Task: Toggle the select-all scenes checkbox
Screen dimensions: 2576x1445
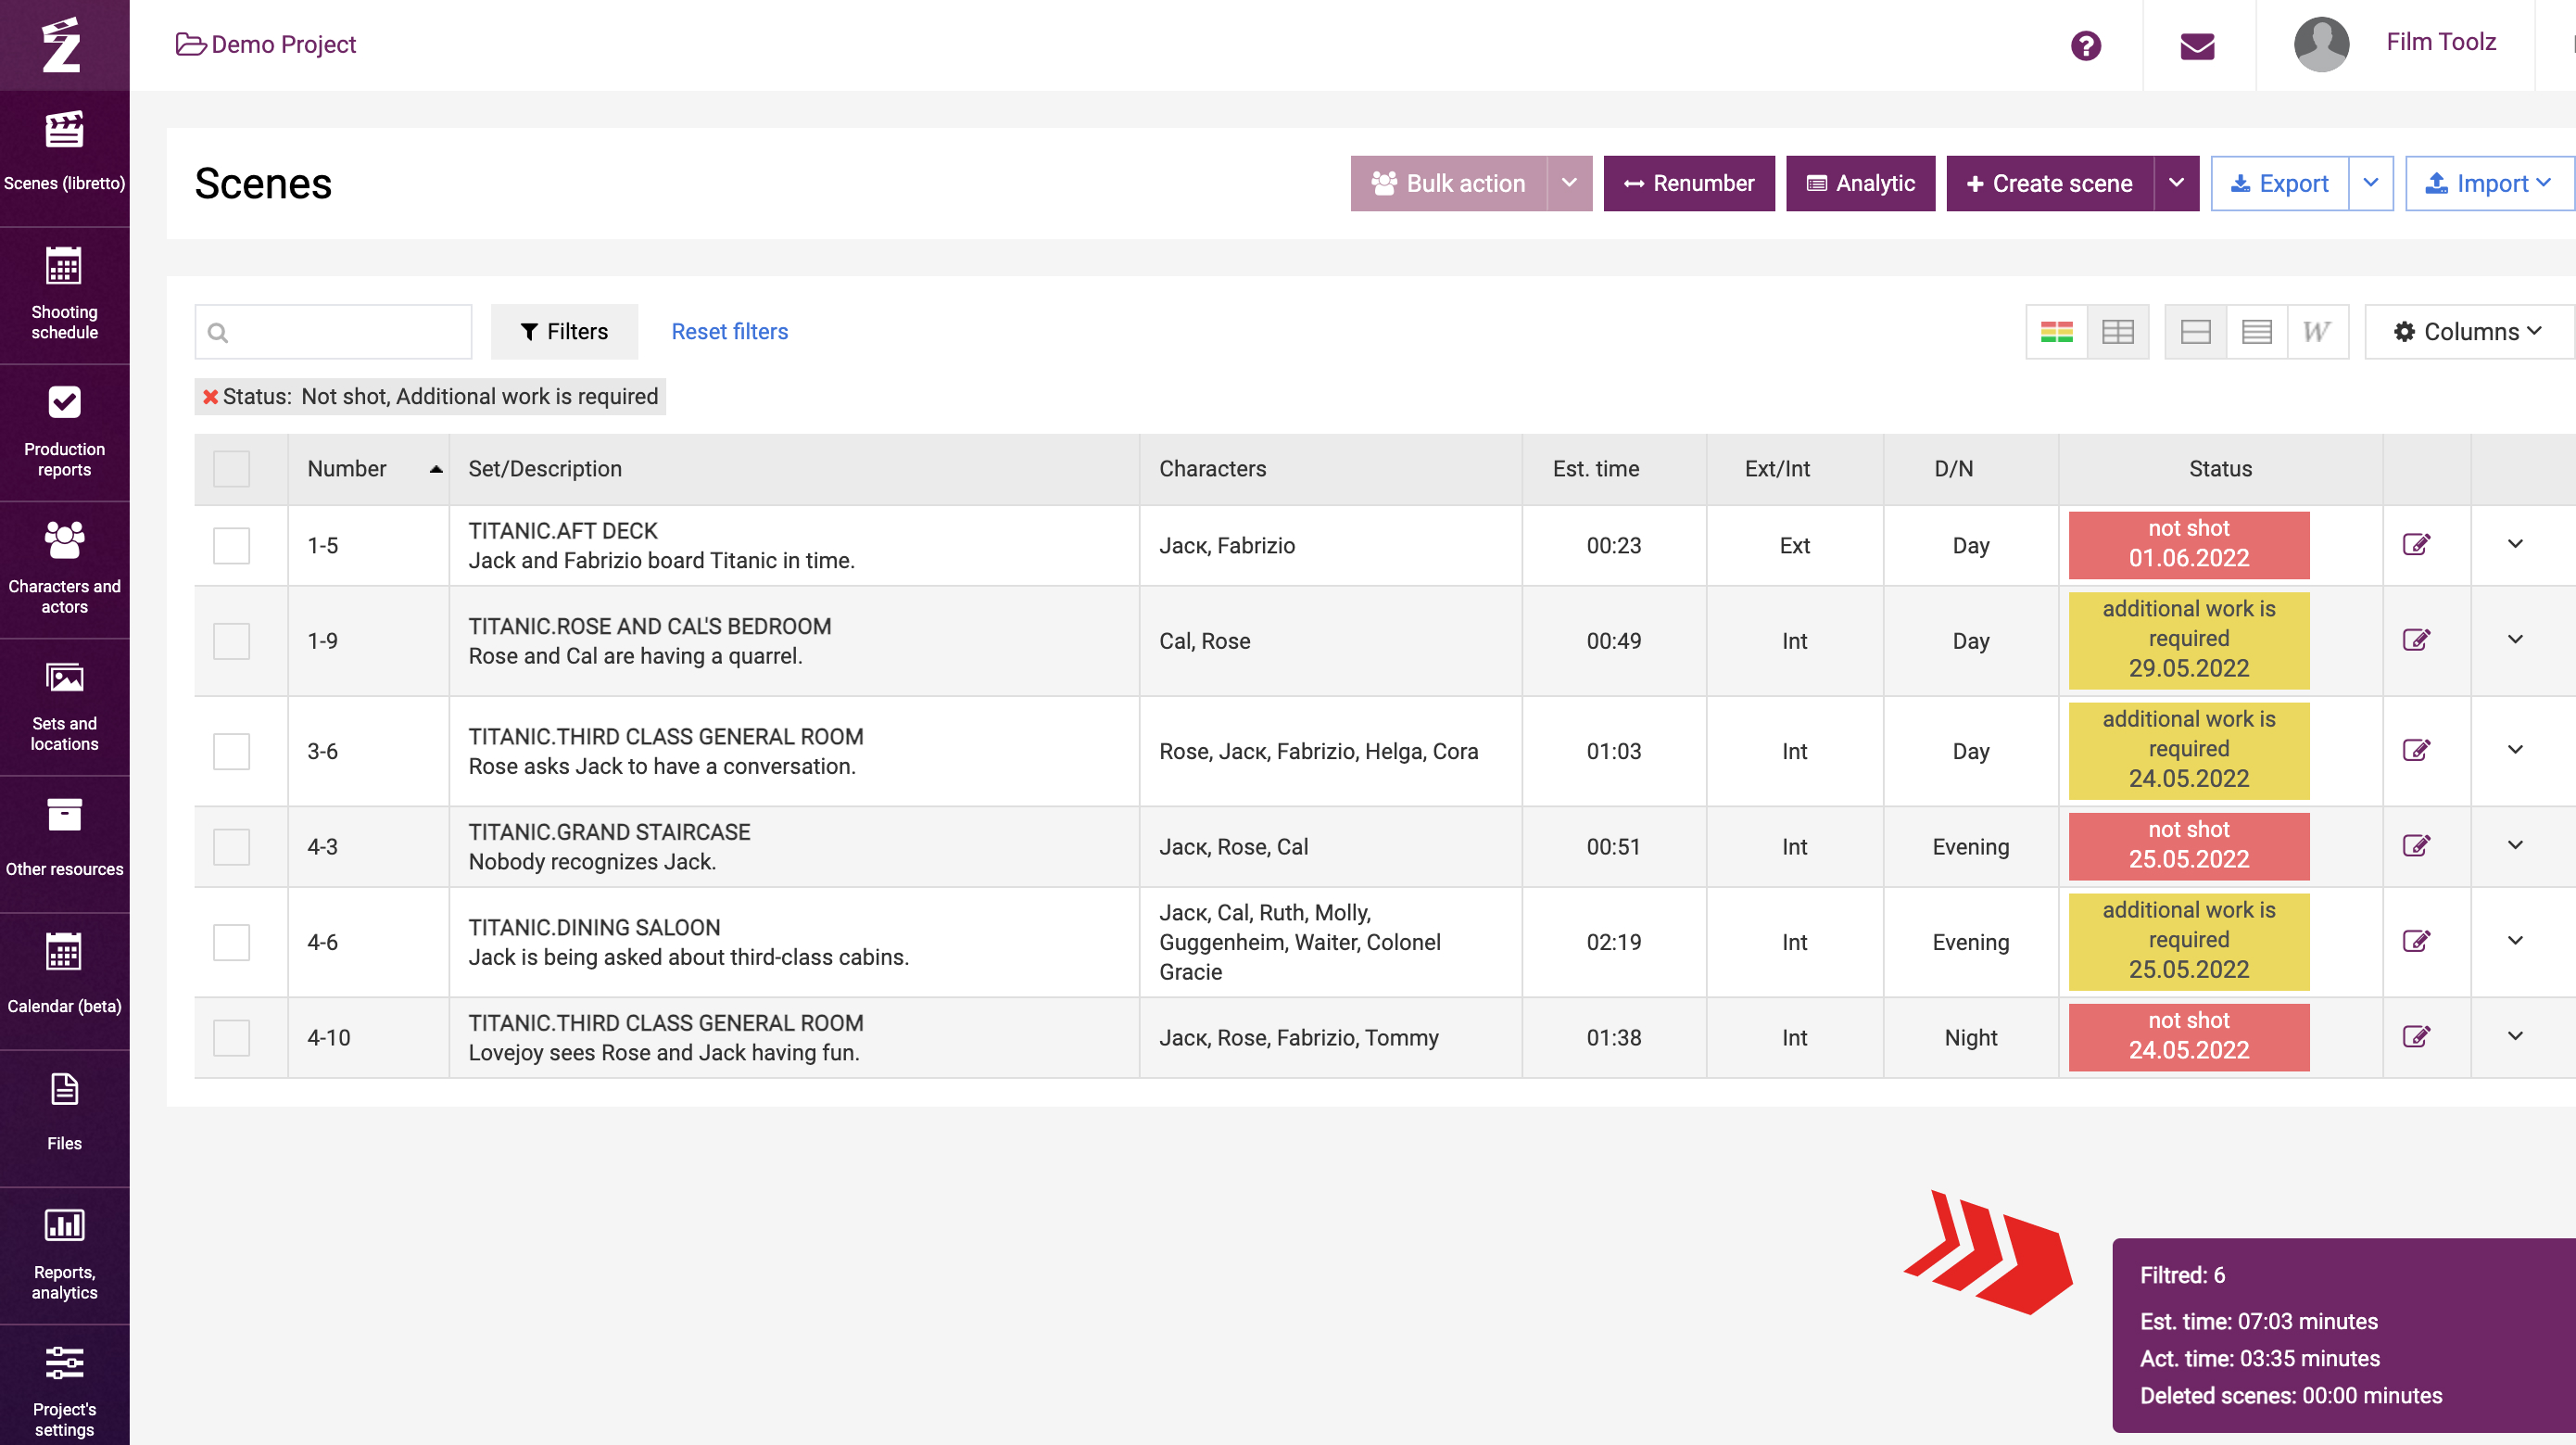Action: click(x=231, y=469)
